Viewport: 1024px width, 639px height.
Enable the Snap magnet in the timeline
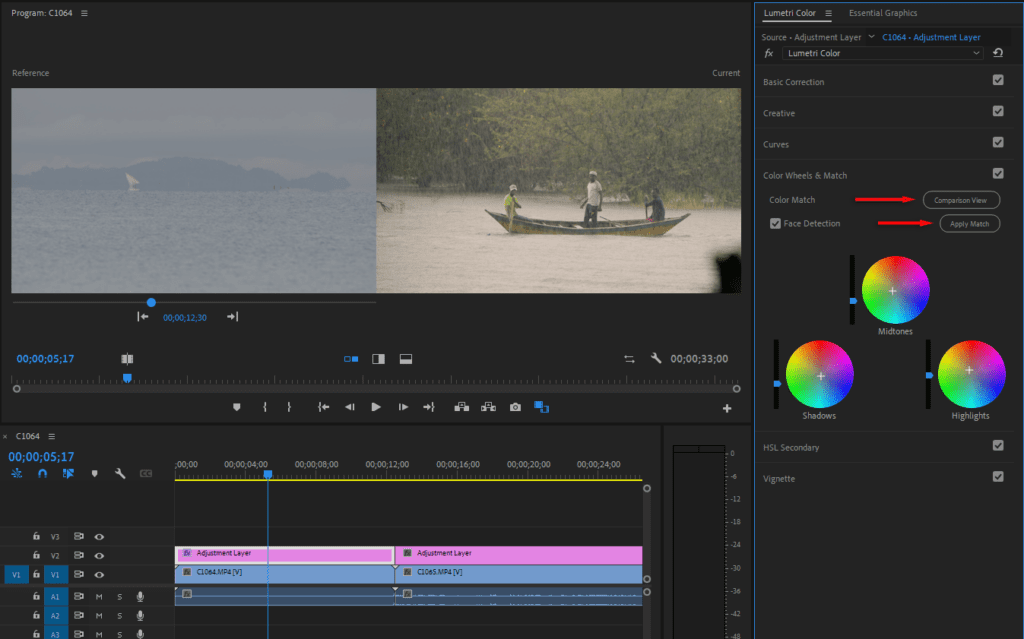[43, 473]
